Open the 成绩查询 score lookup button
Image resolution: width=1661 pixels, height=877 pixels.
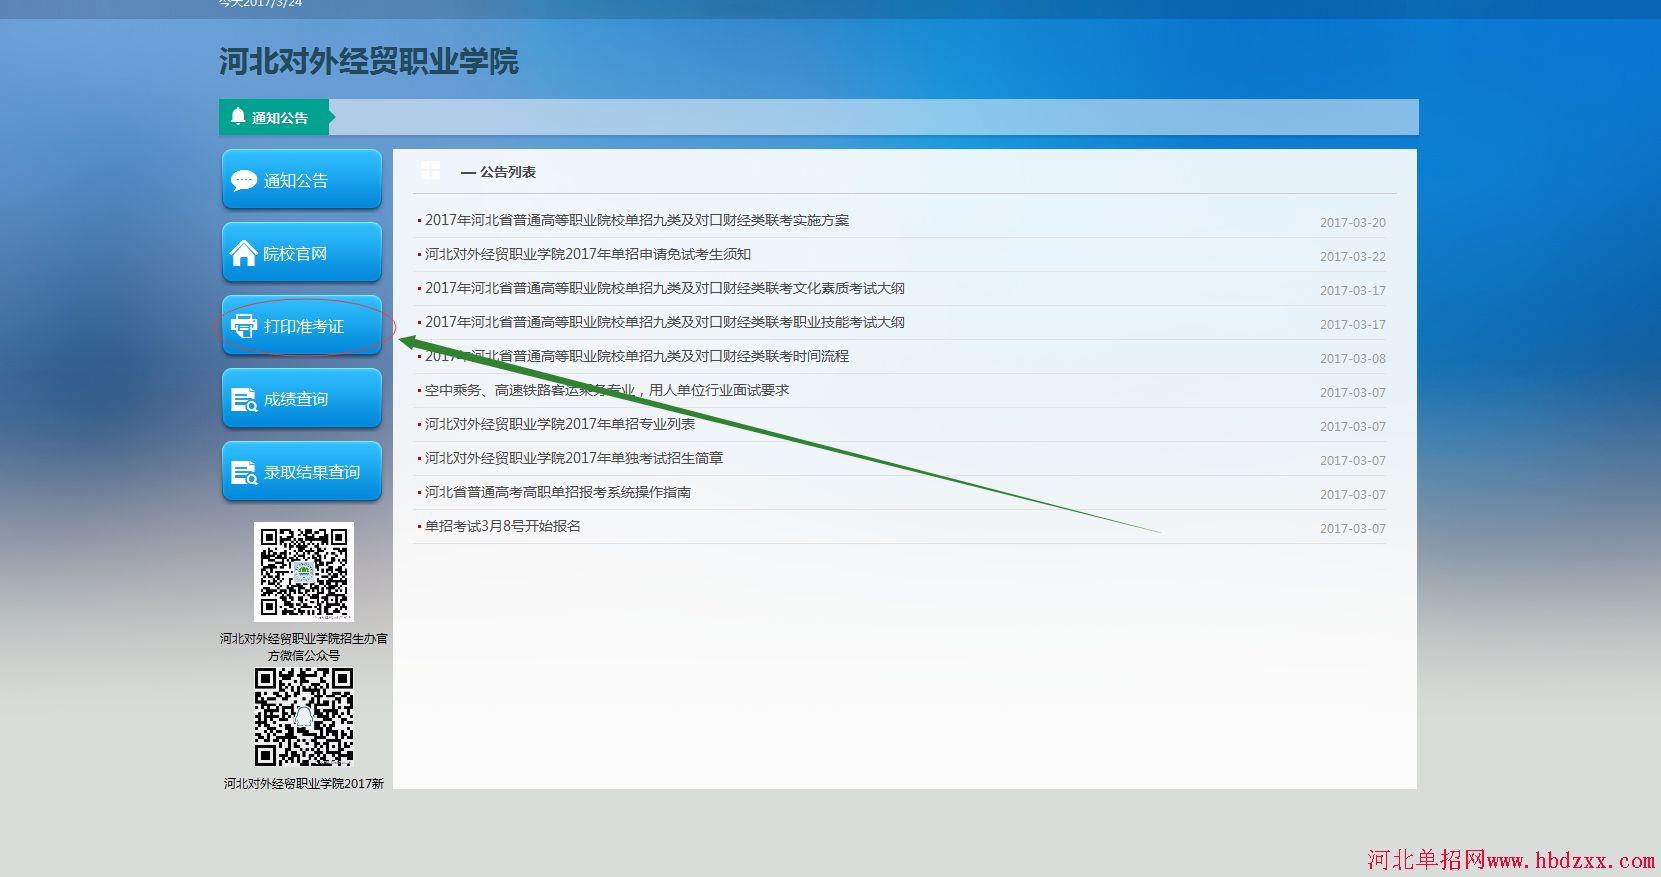302,399
